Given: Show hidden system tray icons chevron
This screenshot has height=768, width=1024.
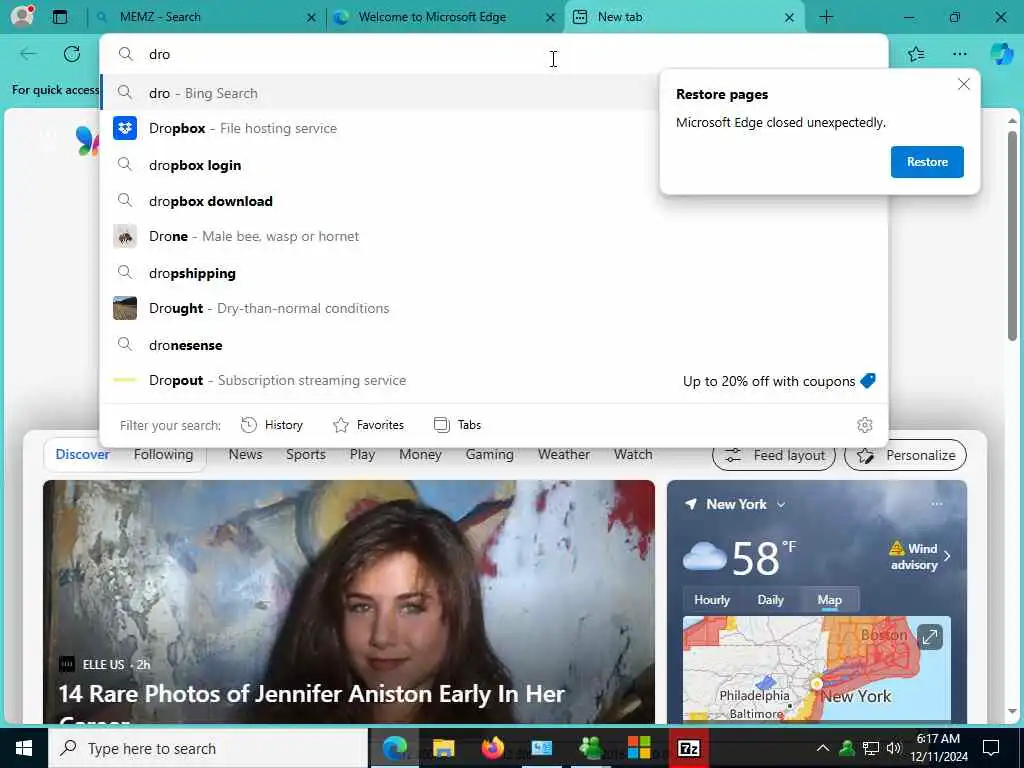Looking at the screenshot, I should (823, 748).
